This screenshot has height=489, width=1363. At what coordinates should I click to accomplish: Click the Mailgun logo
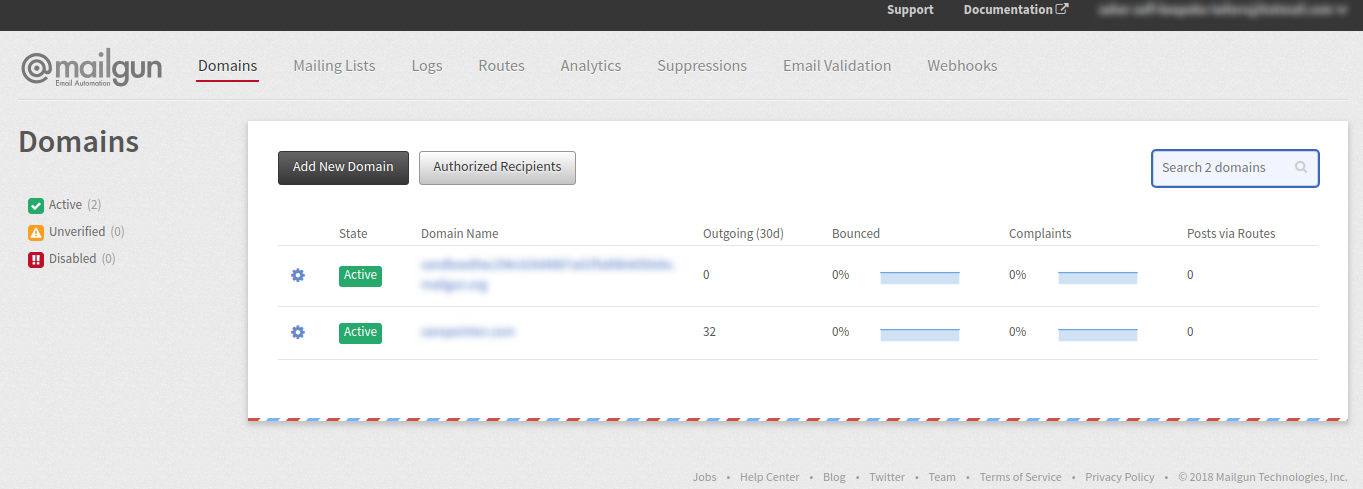point(91,68)
